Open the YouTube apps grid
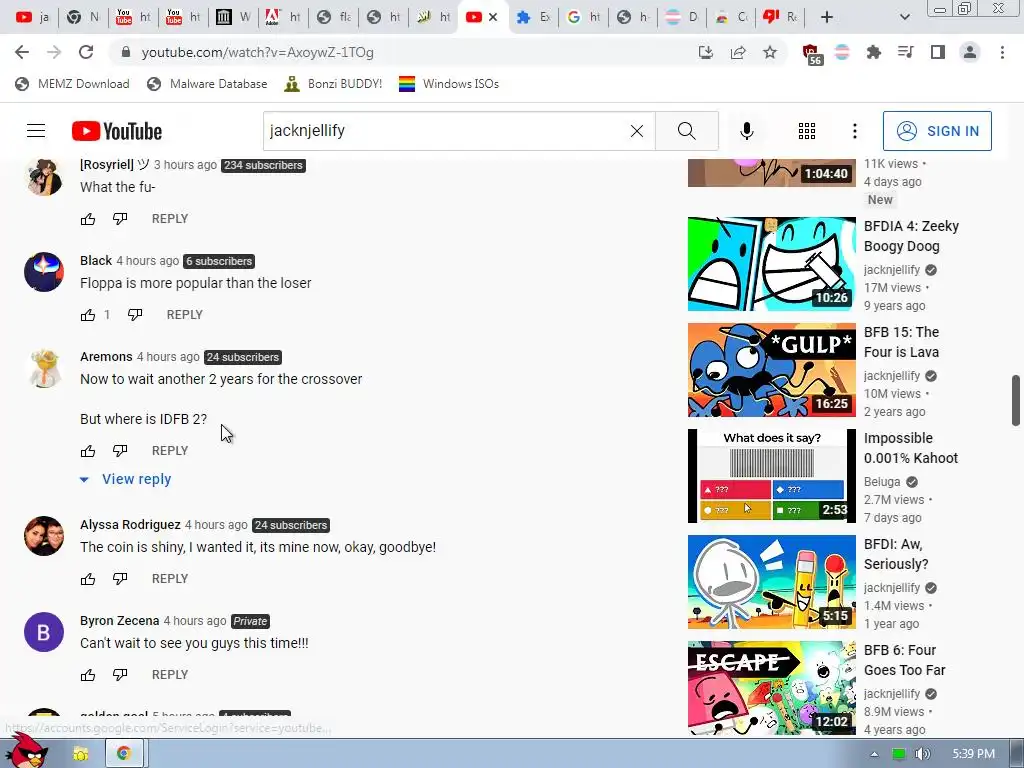 tap(807, 131)
